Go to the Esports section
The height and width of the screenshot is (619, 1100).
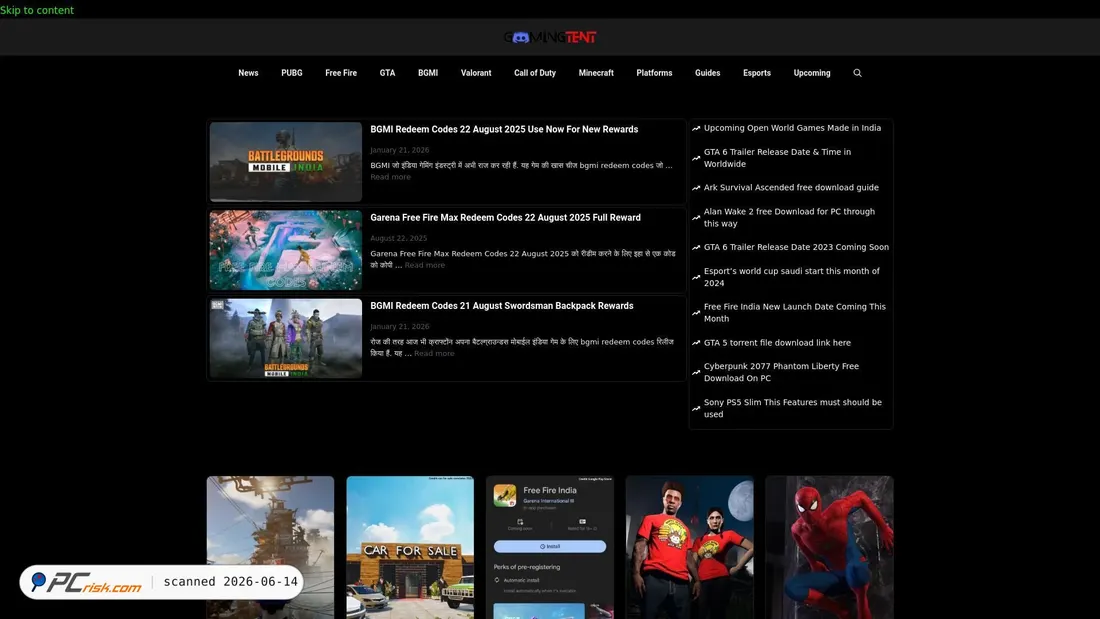[x=757, y=73]
